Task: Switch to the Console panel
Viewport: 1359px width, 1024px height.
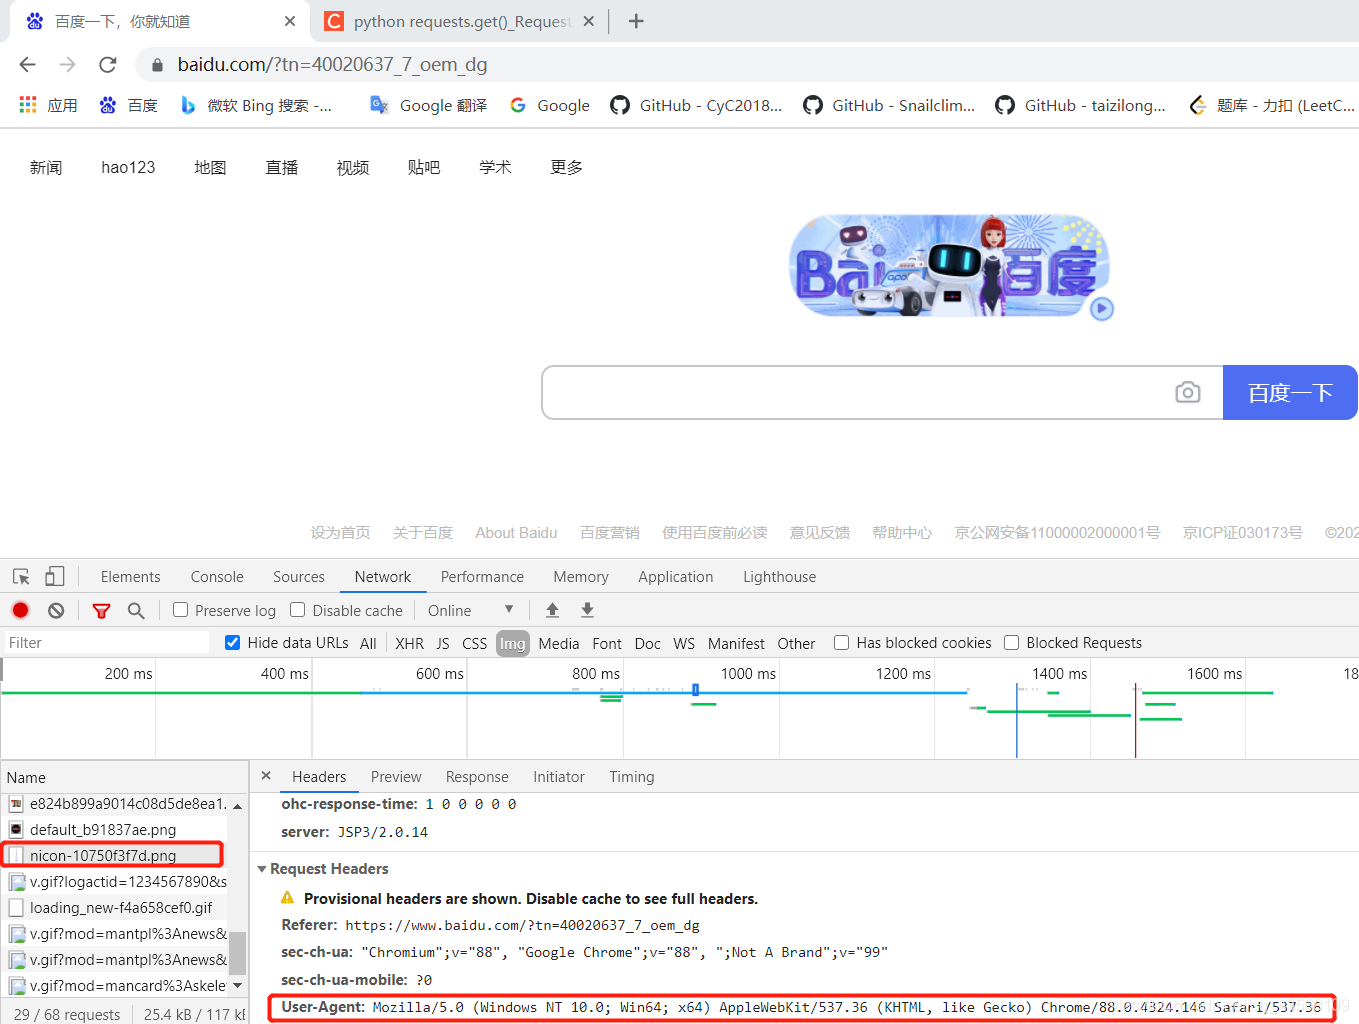Action: click(x=217, y=577)
